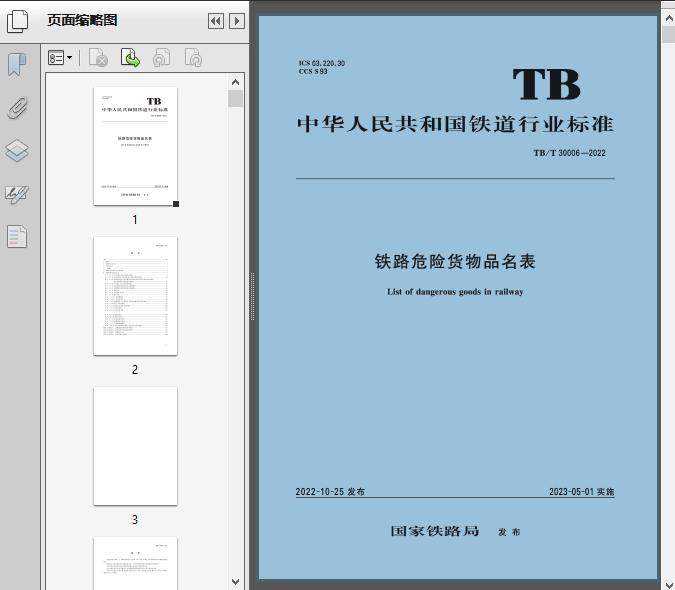675x590 pixels.
Task: Open thumbnail options dropdown menu
Action: (60, 58)
